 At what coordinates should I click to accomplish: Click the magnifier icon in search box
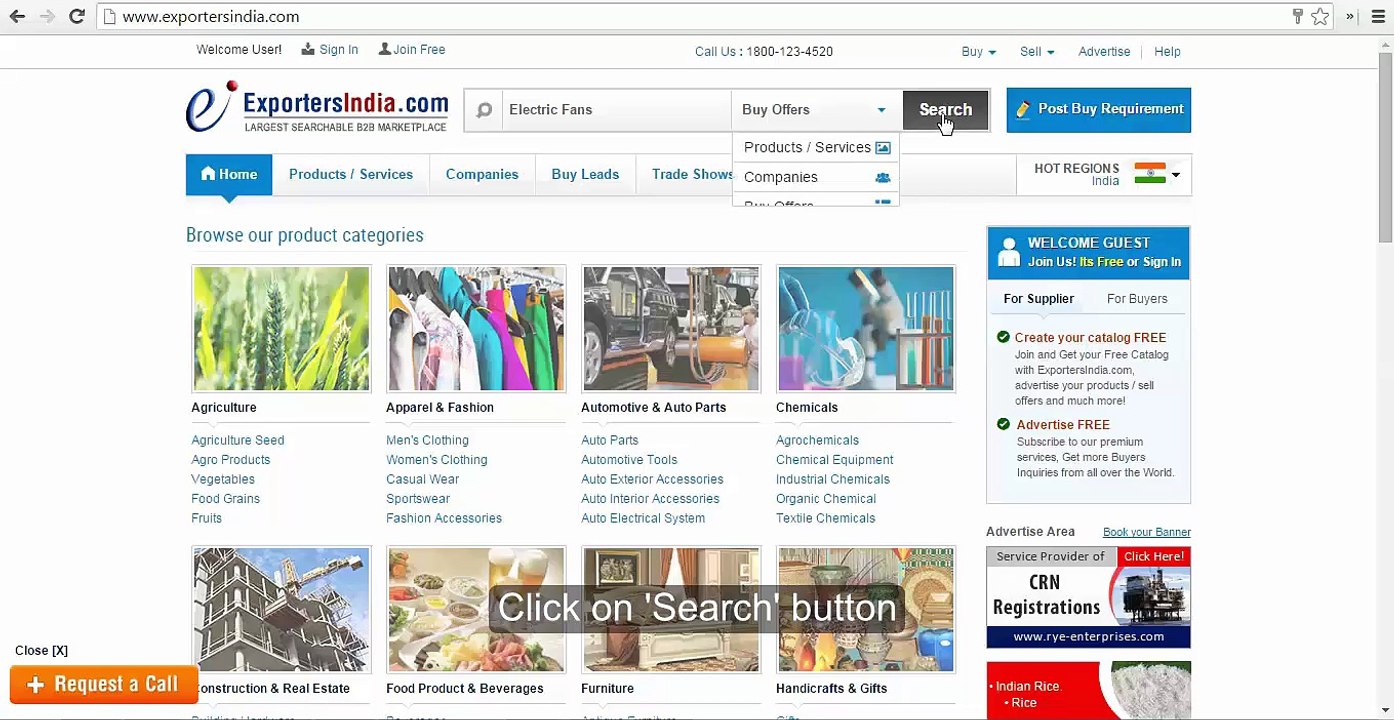click(x=484, y=110)
